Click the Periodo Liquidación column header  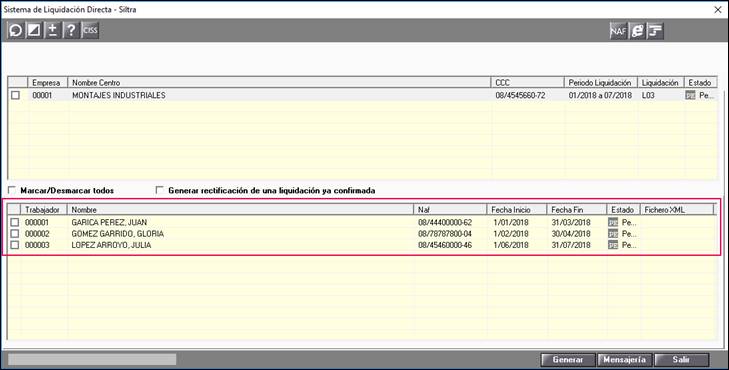pyautogui.click(x=601, y=82)
